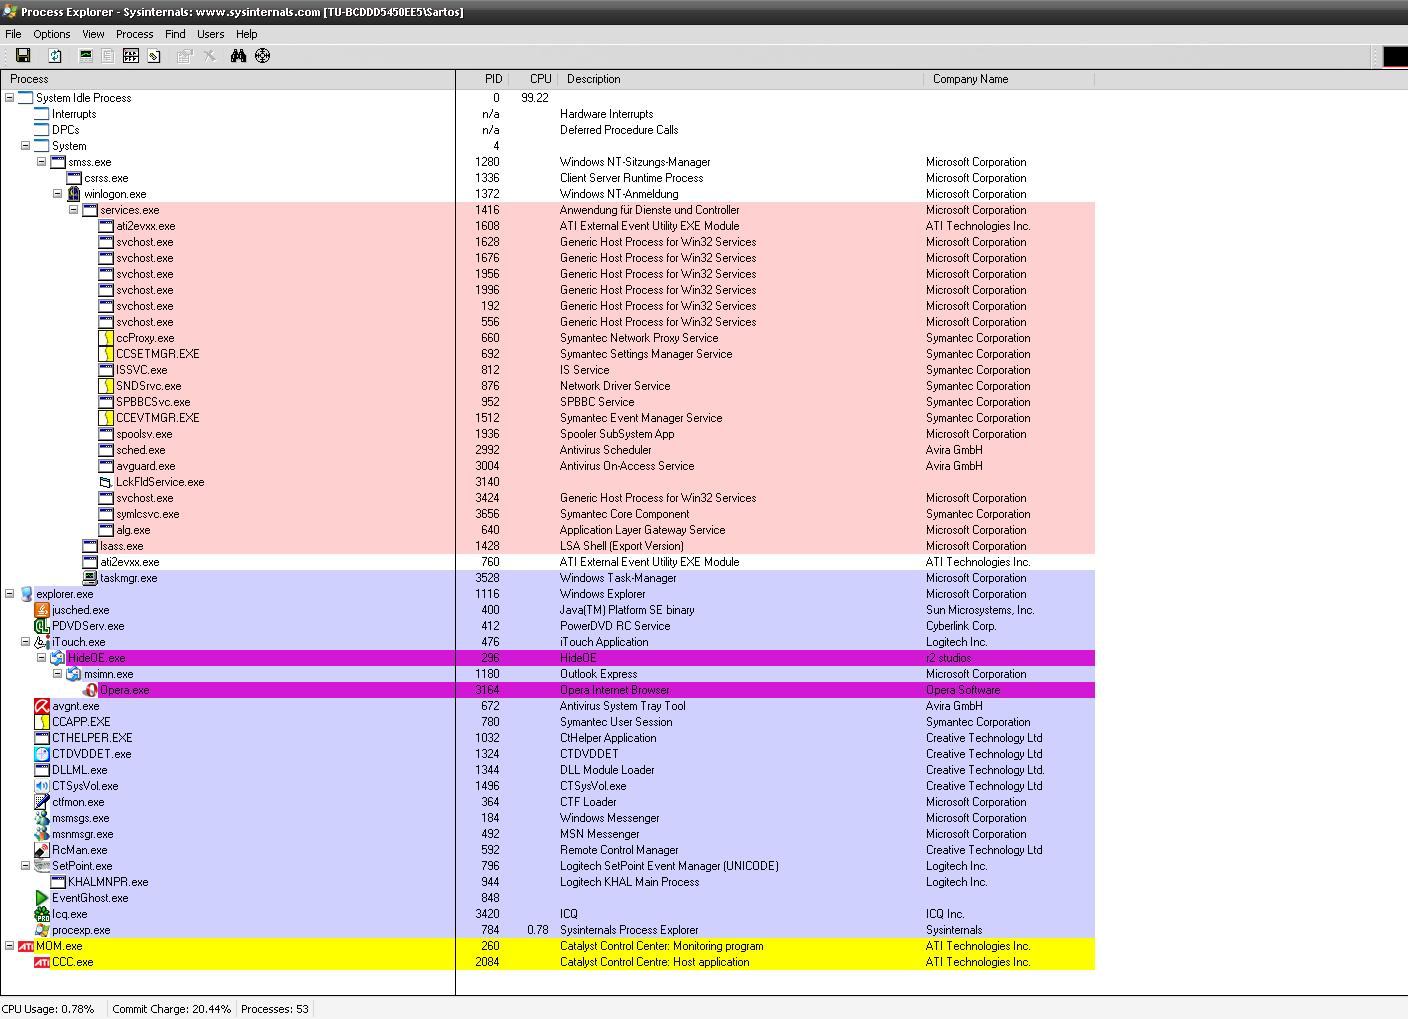Click the CTSysVol.exe speaker icon
1408x1019 pixels.
42,786
